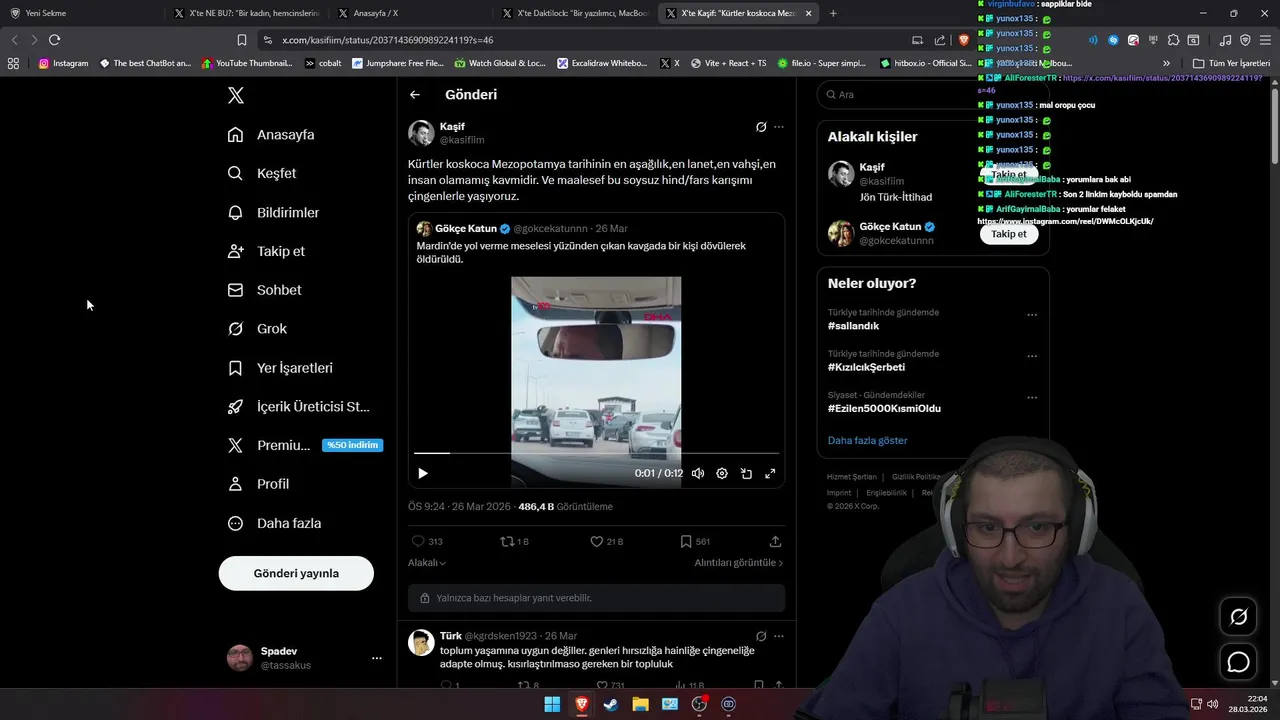Screen dimensions: 1280x720
Task: Click the Ara search field
Action: coord(896,94)
